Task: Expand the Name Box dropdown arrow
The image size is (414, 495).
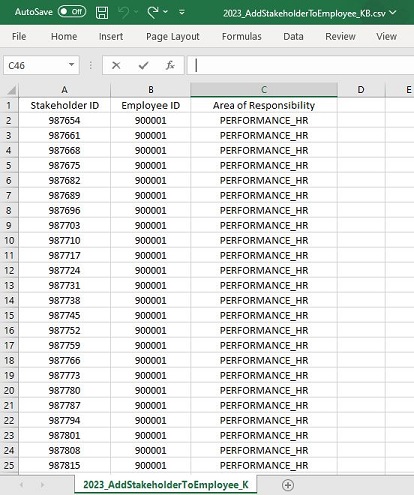Action: (71, 65)
